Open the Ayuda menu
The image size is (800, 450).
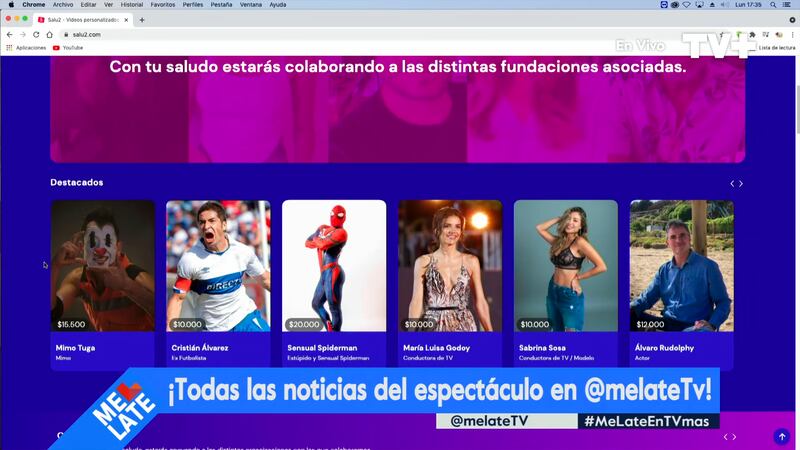[278, 5]
